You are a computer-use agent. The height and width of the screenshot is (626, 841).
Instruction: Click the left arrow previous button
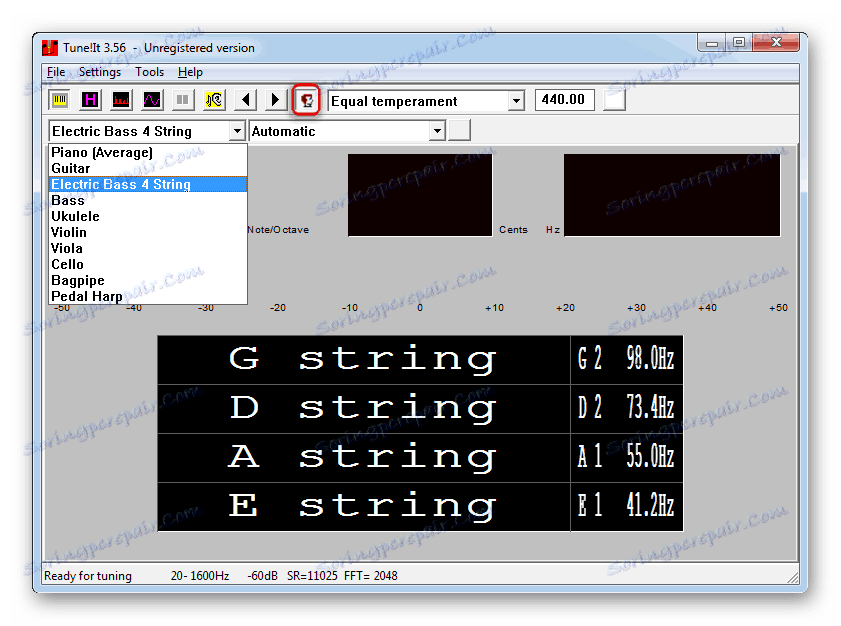tap(246, 100)
